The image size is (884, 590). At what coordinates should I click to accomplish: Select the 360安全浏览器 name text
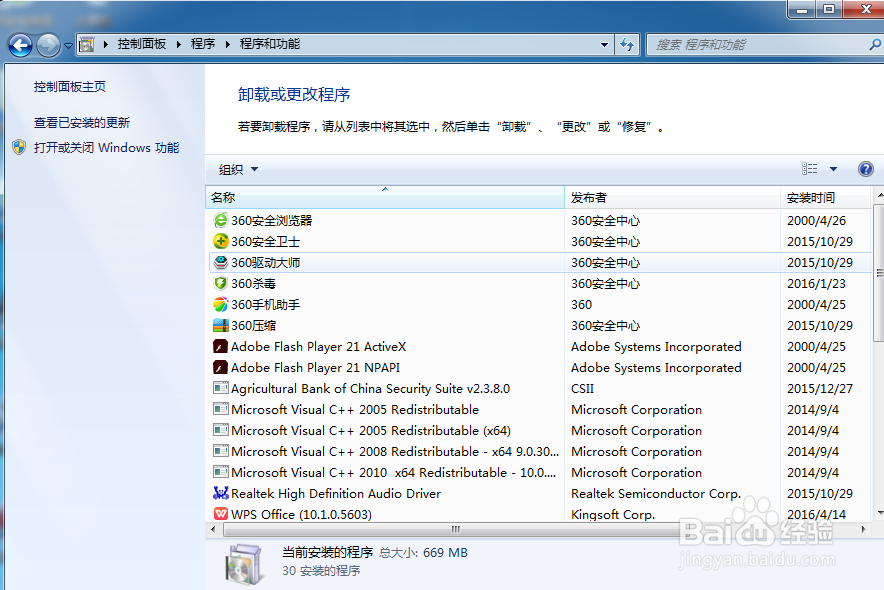coord(272,220)
